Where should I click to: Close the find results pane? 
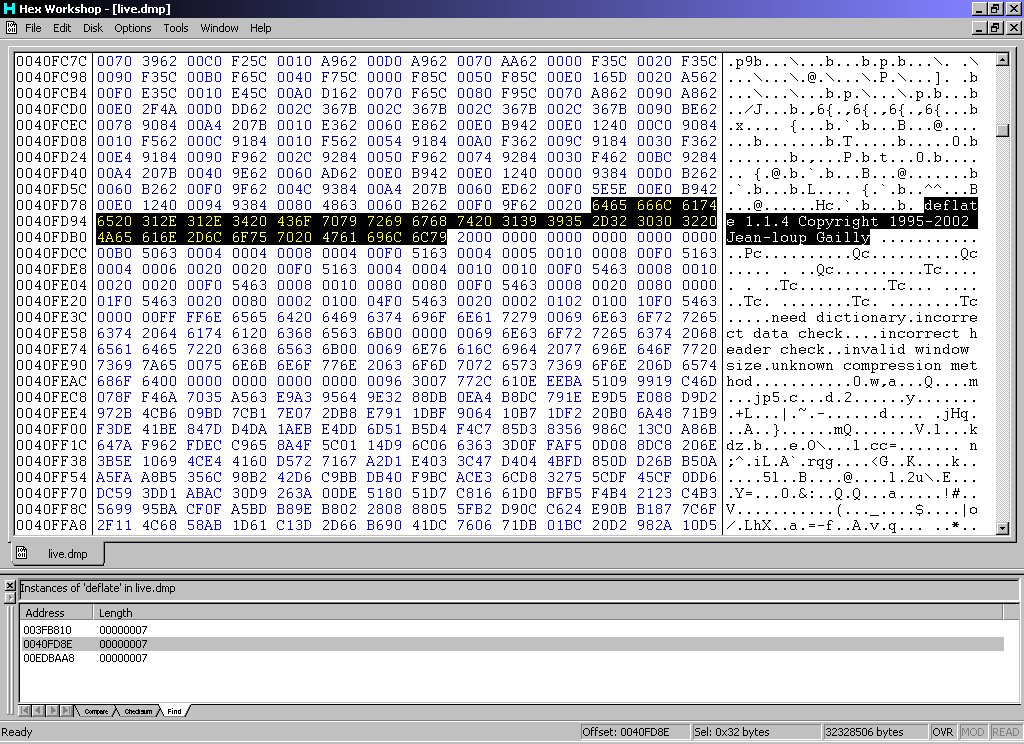pos(10,585)
